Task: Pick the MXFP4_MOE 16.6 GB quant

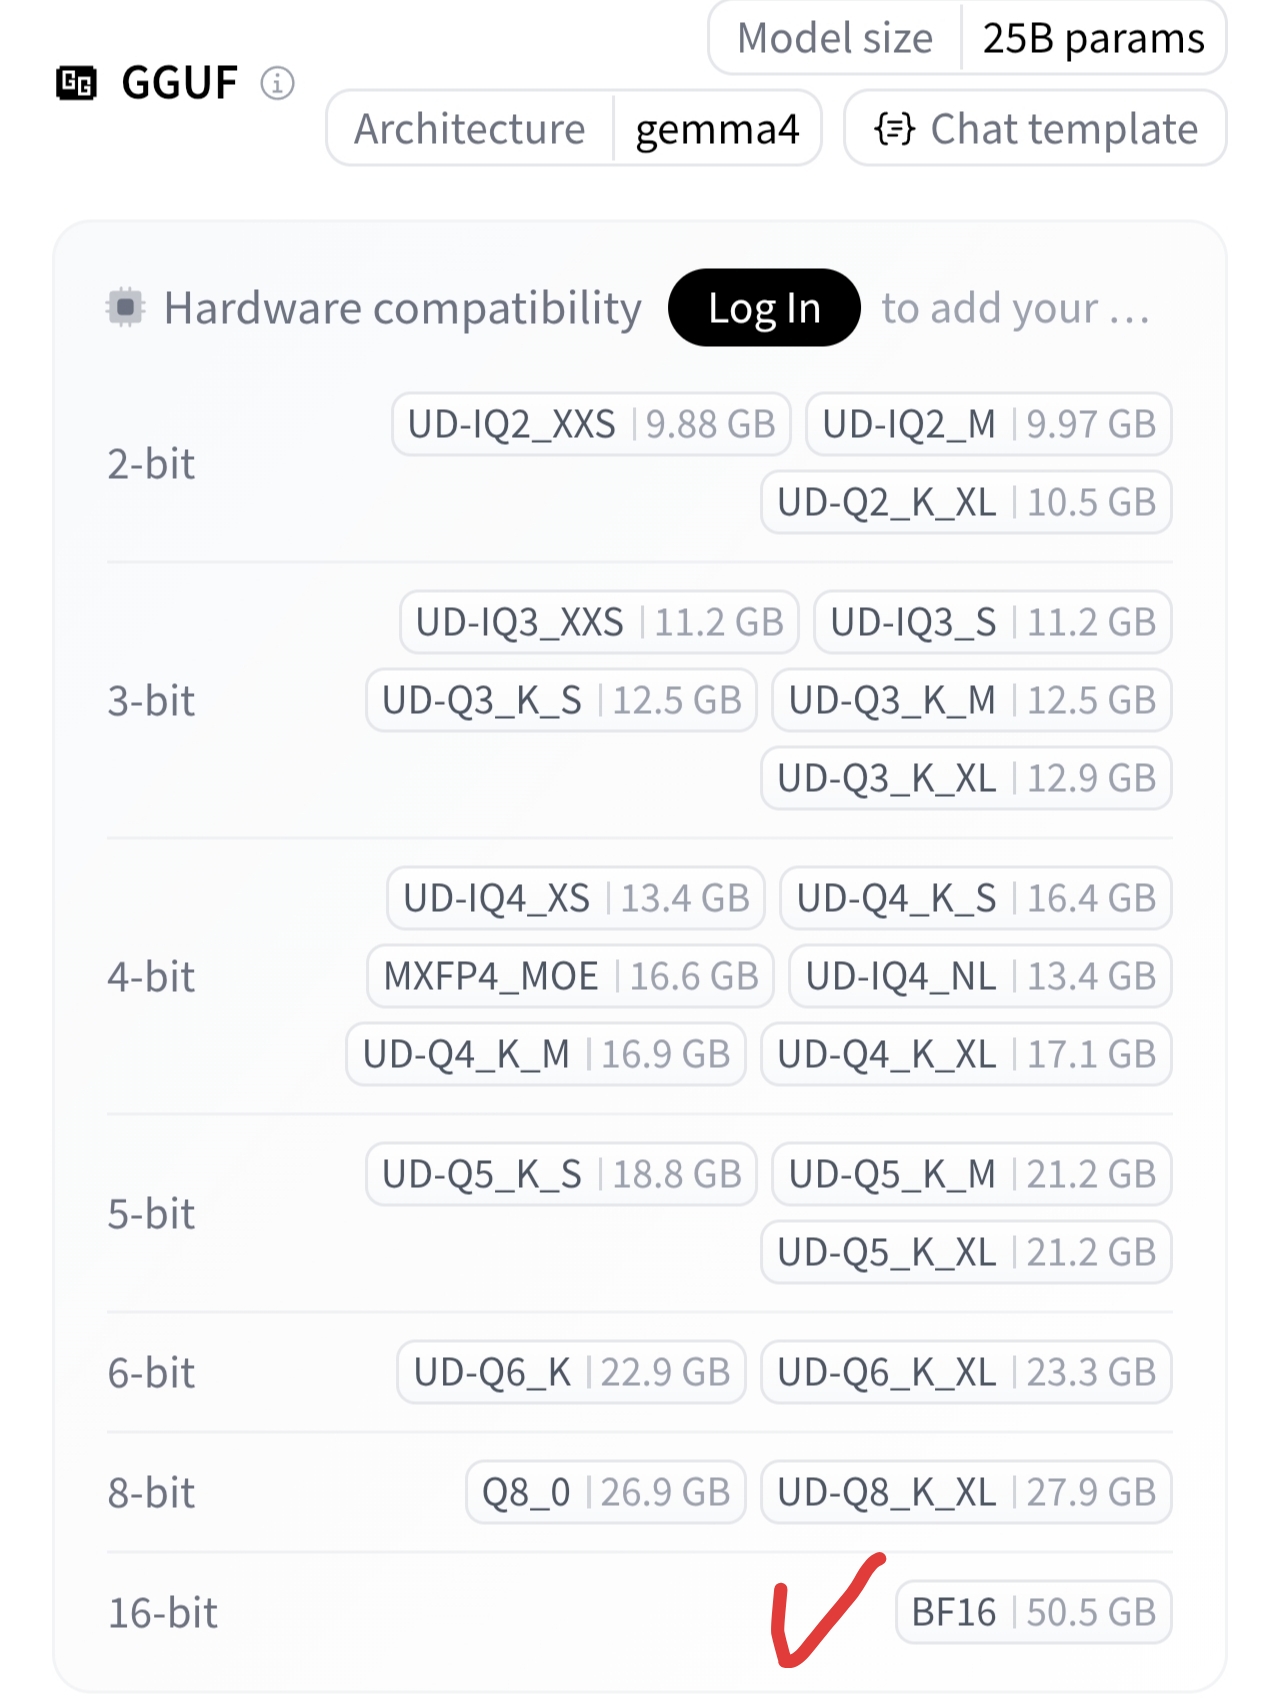Action: point(571,976)
